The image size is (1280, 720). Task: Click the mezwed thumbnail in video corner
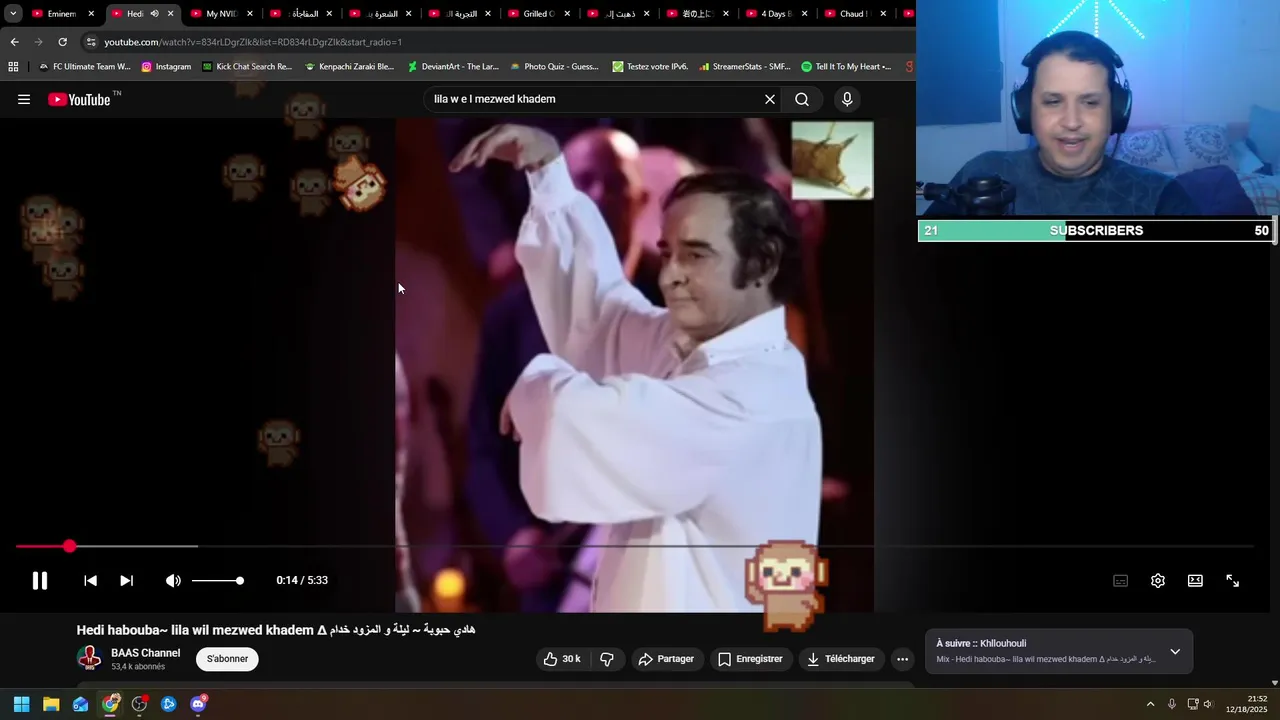click(x=832, y=160)
